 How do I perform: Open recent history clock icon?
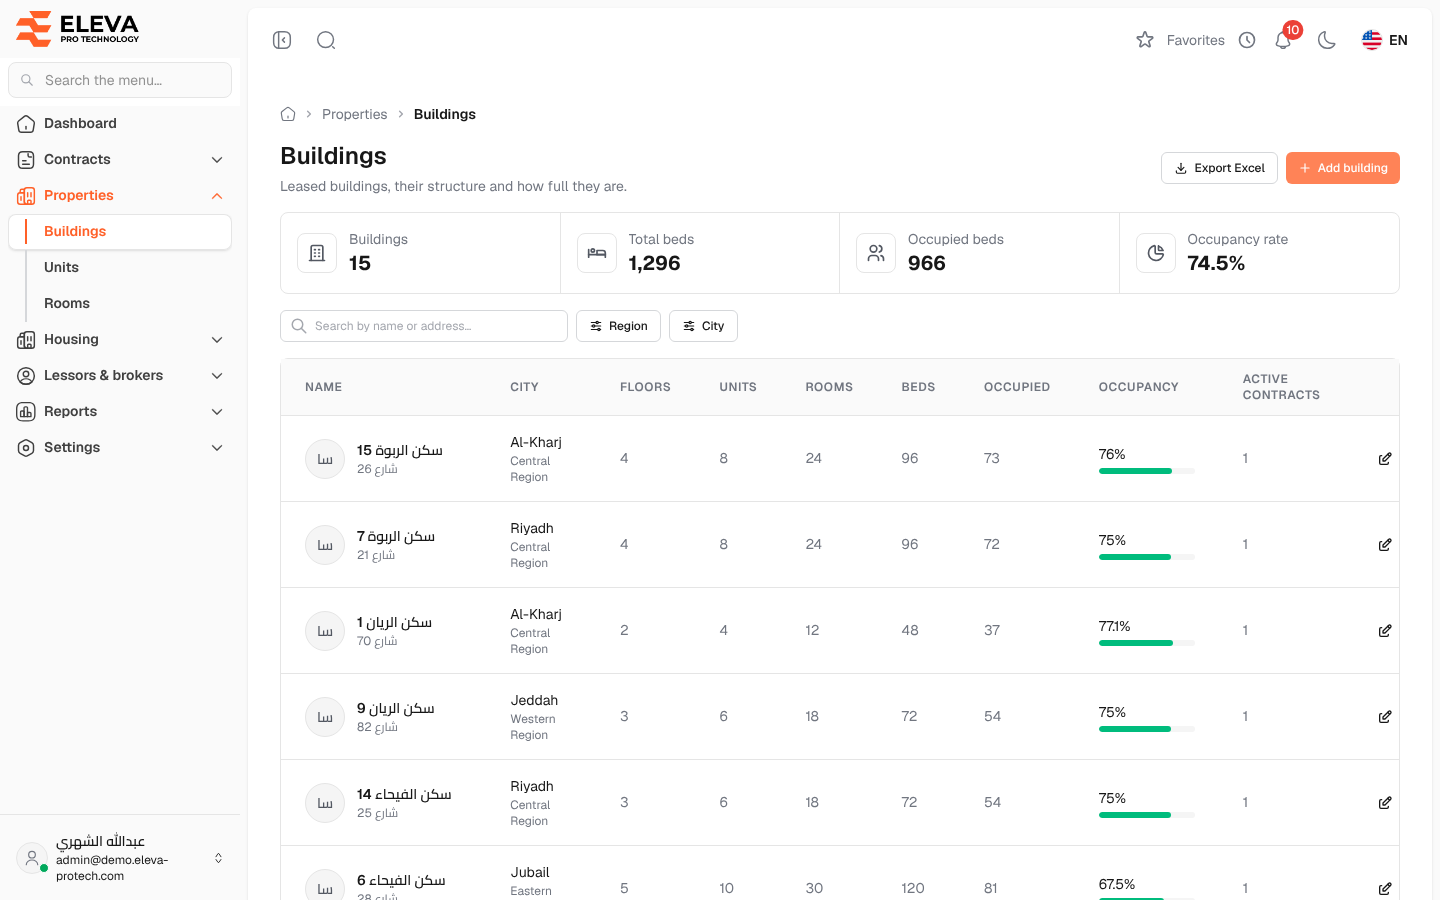pyautogui.click(x=1247, y=40)
